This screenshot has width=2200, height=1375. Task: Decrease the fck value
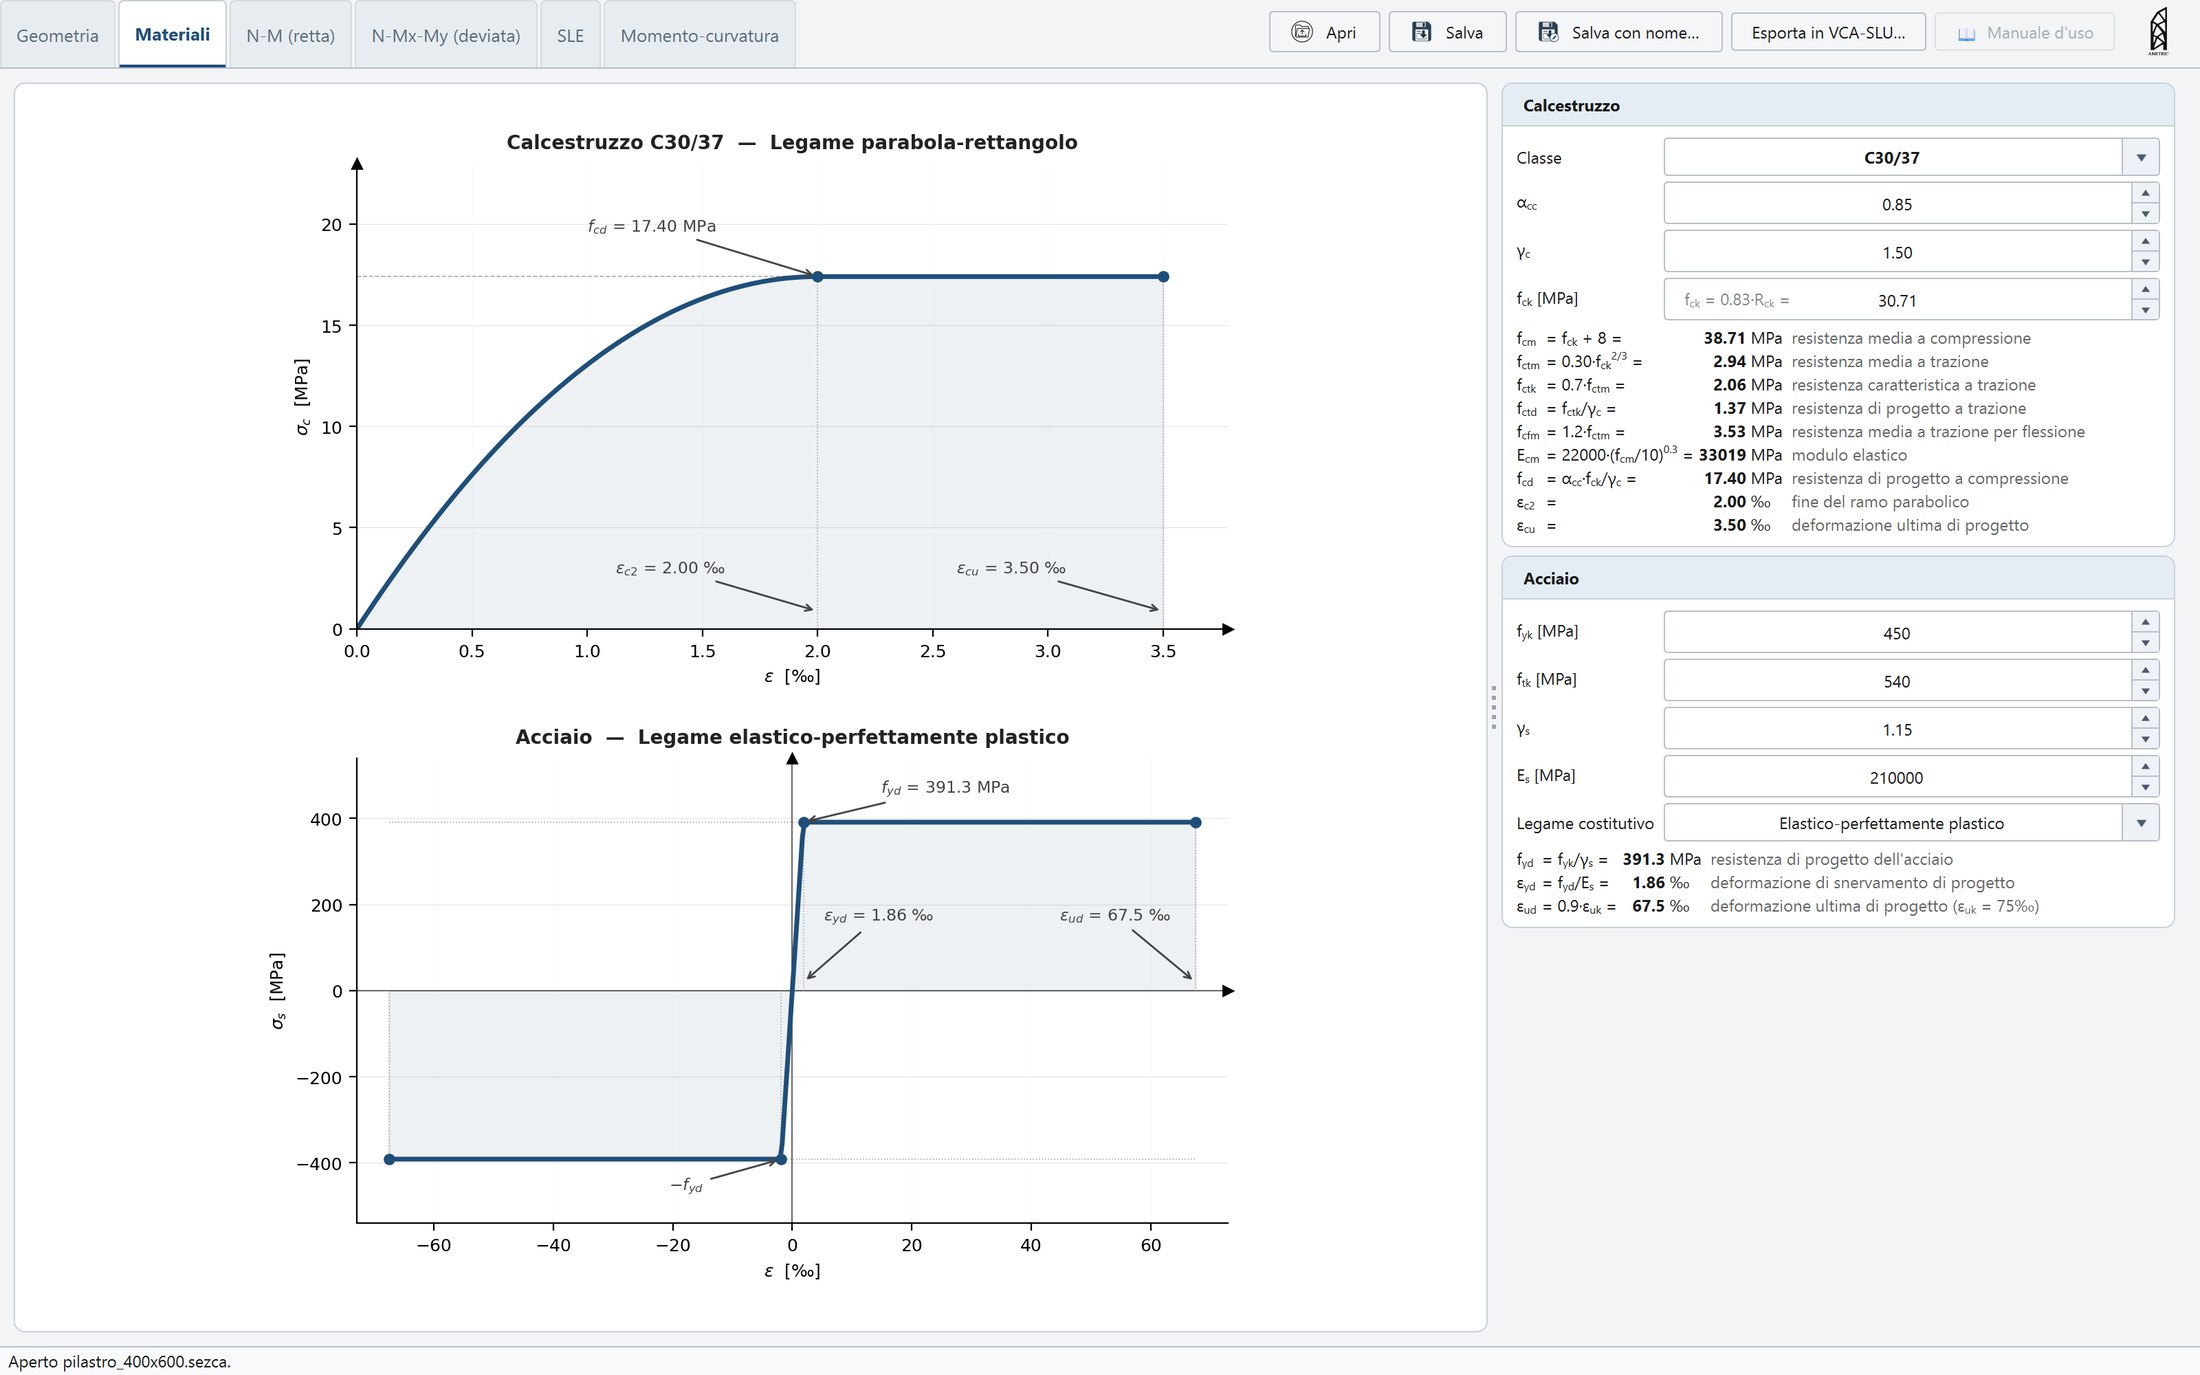(2145, 310)
